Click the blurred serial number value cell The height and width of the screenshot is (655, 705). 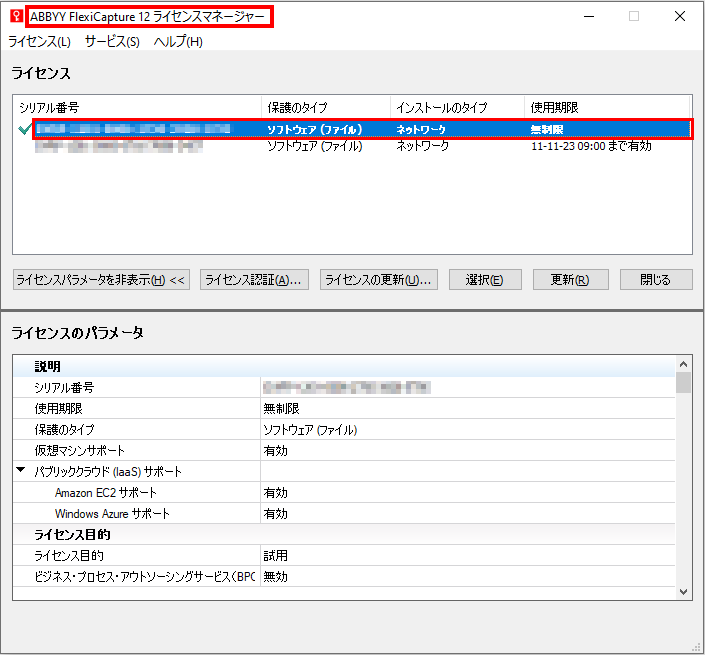tap(347, 388)
